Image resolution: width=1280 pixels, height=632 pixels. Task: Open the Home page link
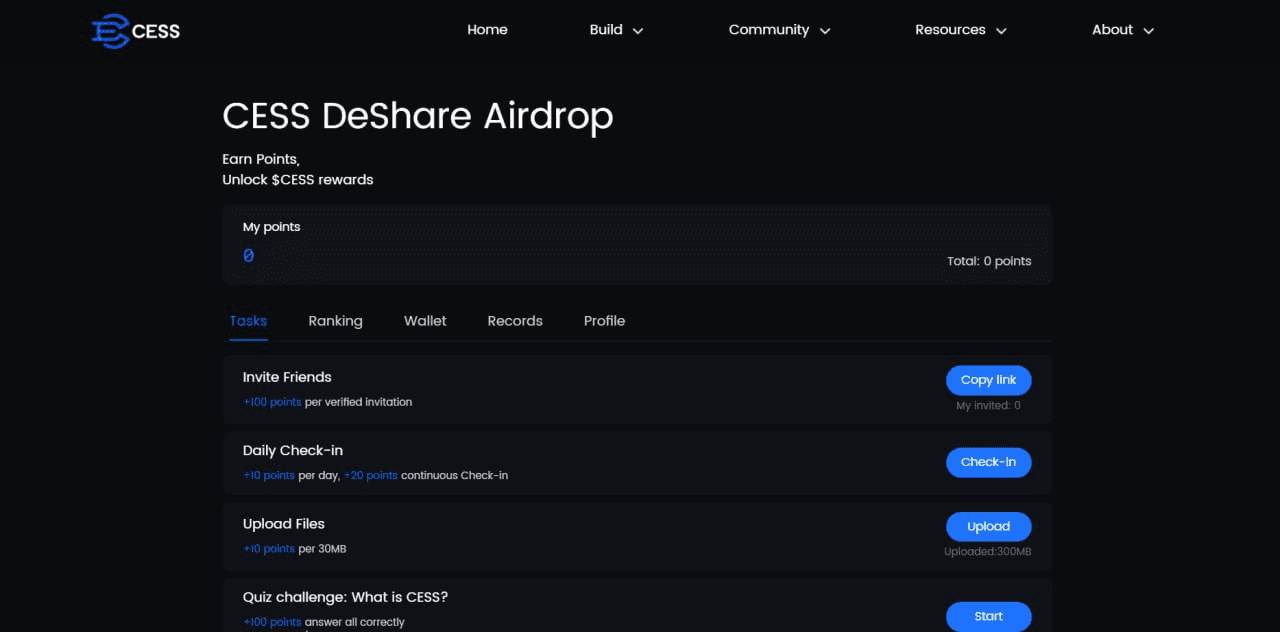(487, 30)
